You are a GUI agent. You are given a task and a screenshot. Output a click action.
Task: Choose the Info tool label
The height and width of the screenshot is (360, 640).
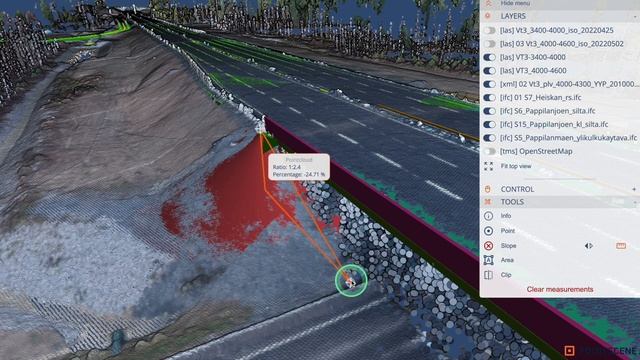point(506,216)
